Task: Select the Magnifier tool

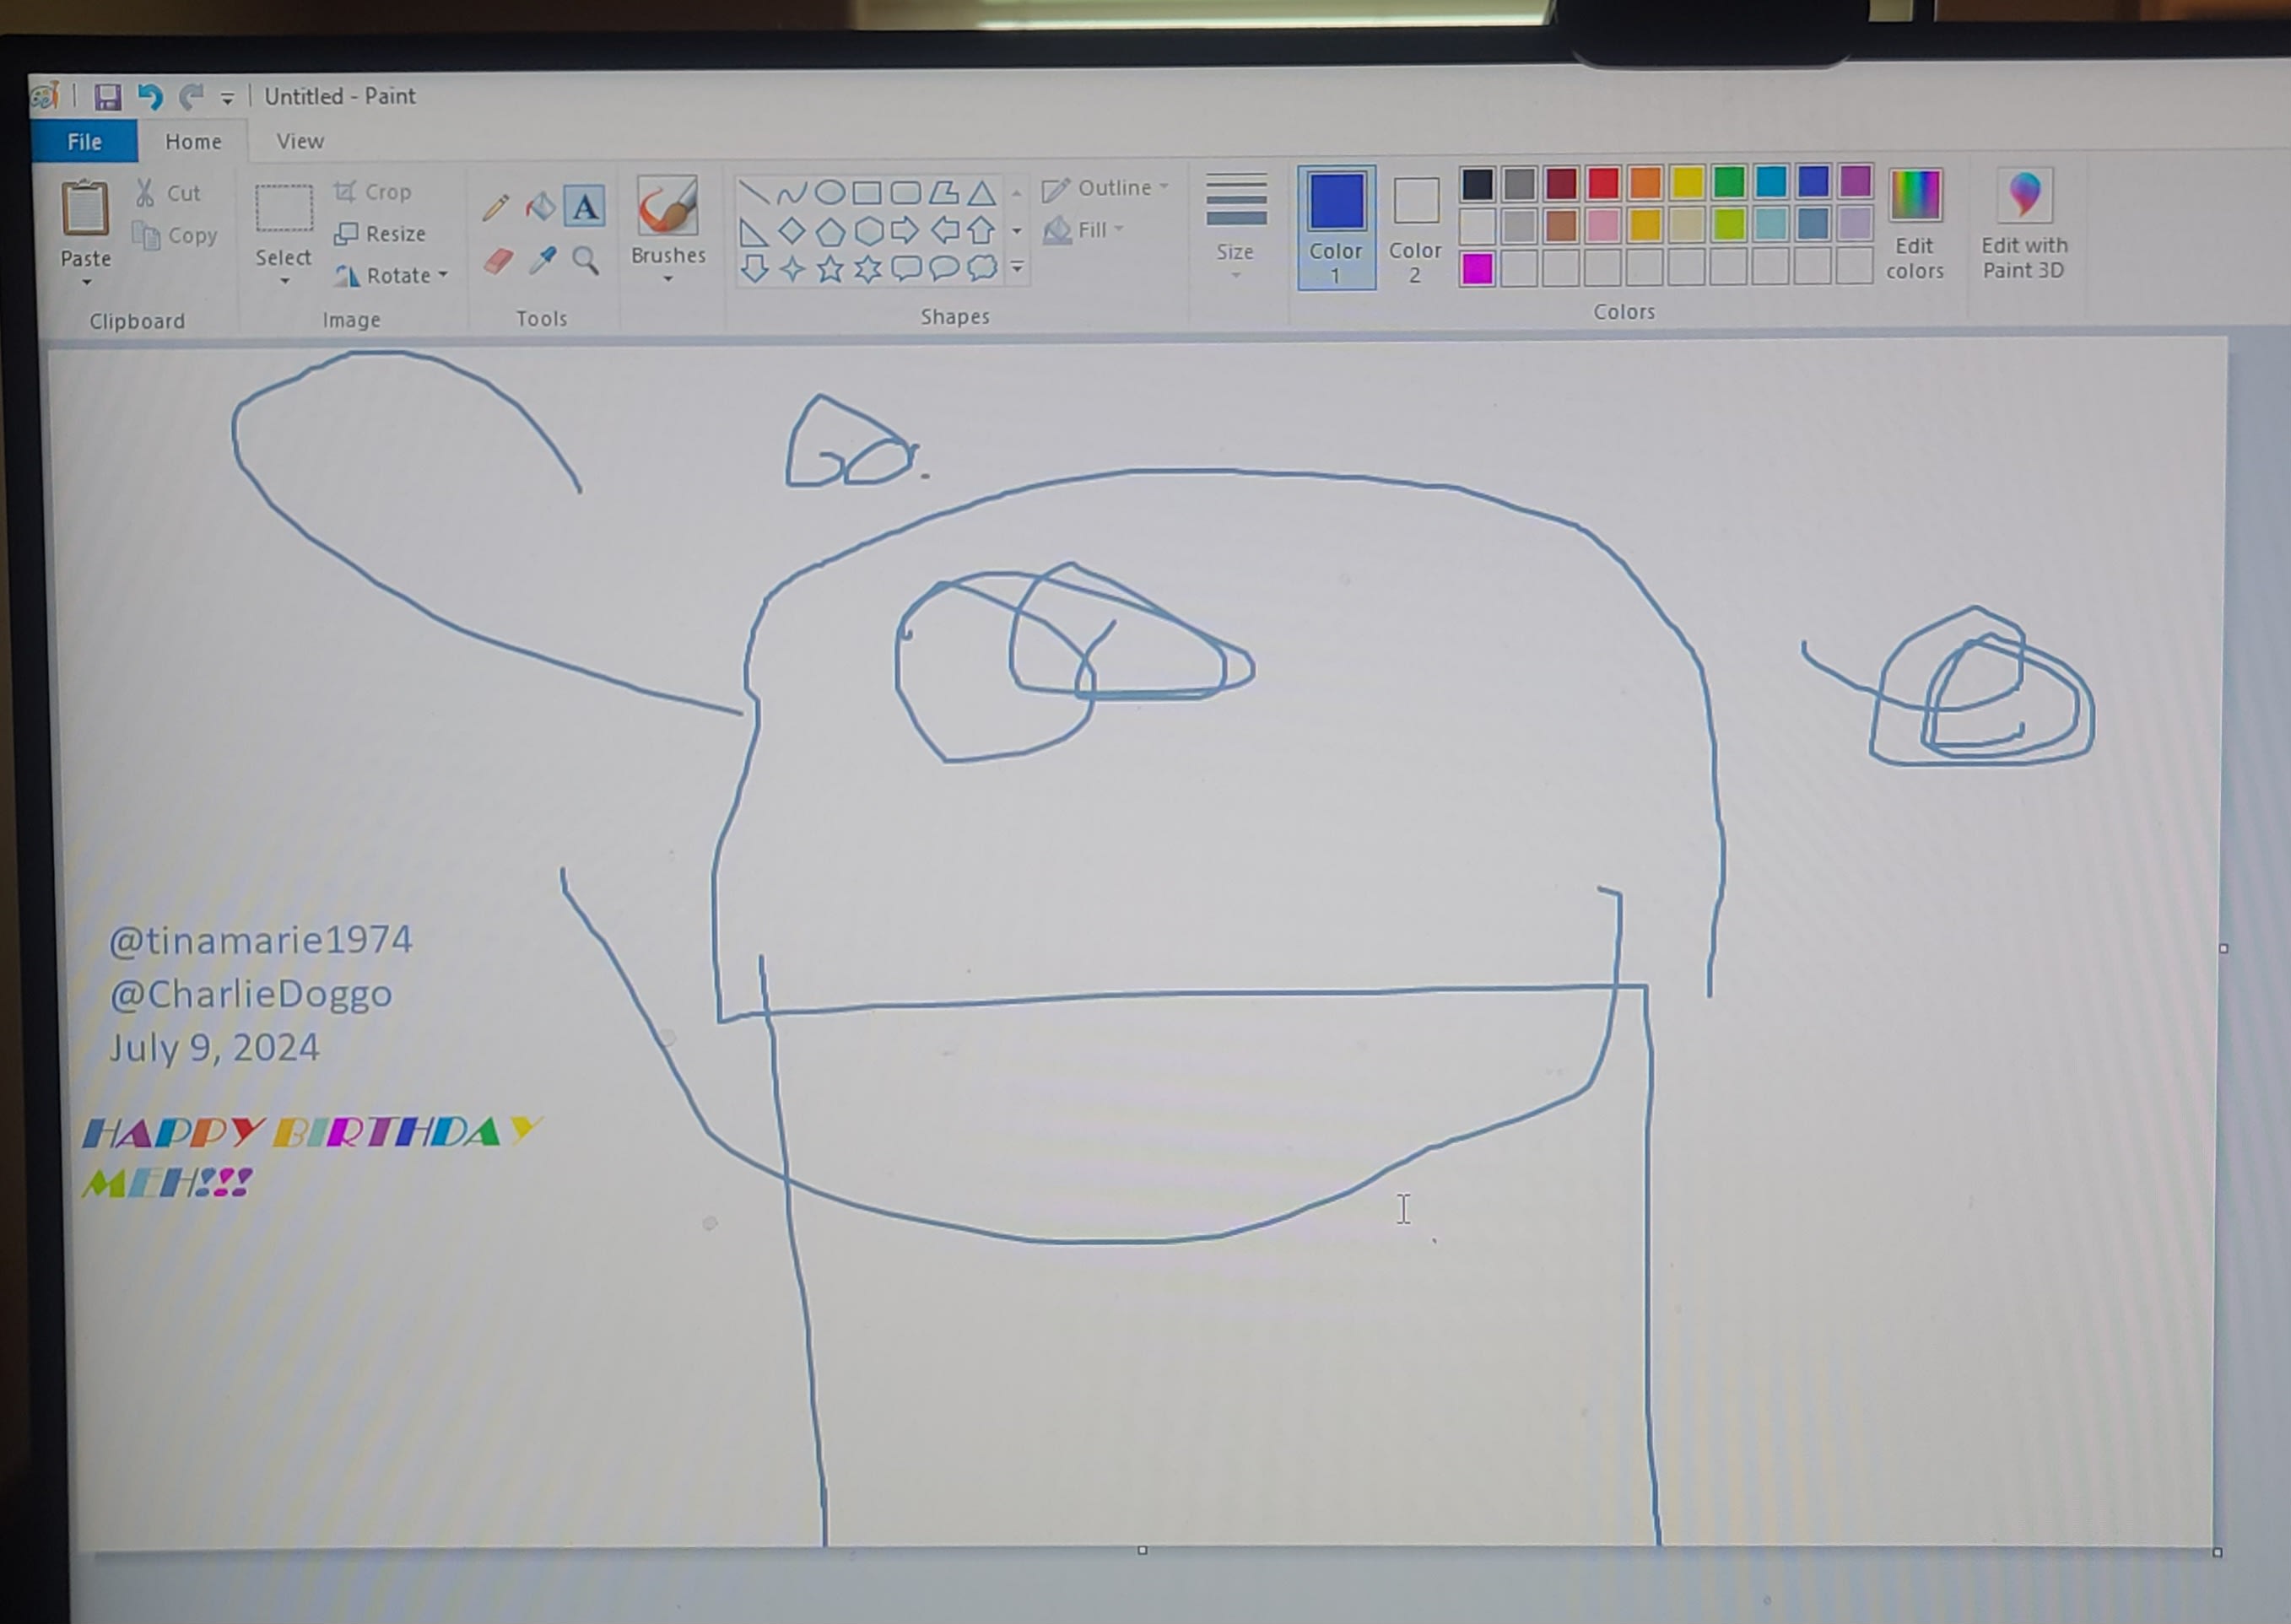Action: [x=586, y=261]
